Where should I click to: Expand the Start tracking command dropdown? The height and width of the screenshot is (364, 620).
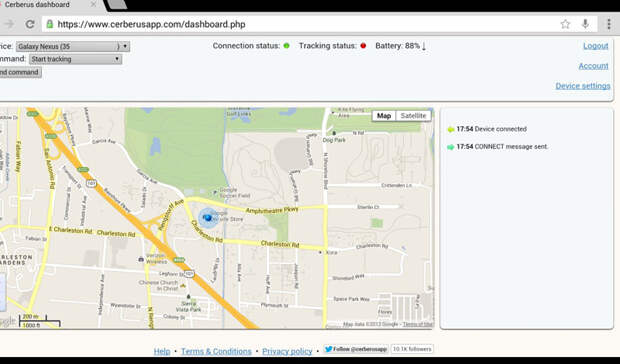75,59
